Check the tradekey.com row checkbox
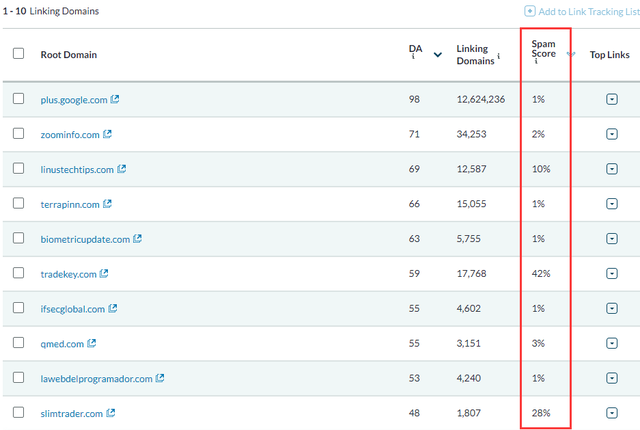 click(18, 273)
